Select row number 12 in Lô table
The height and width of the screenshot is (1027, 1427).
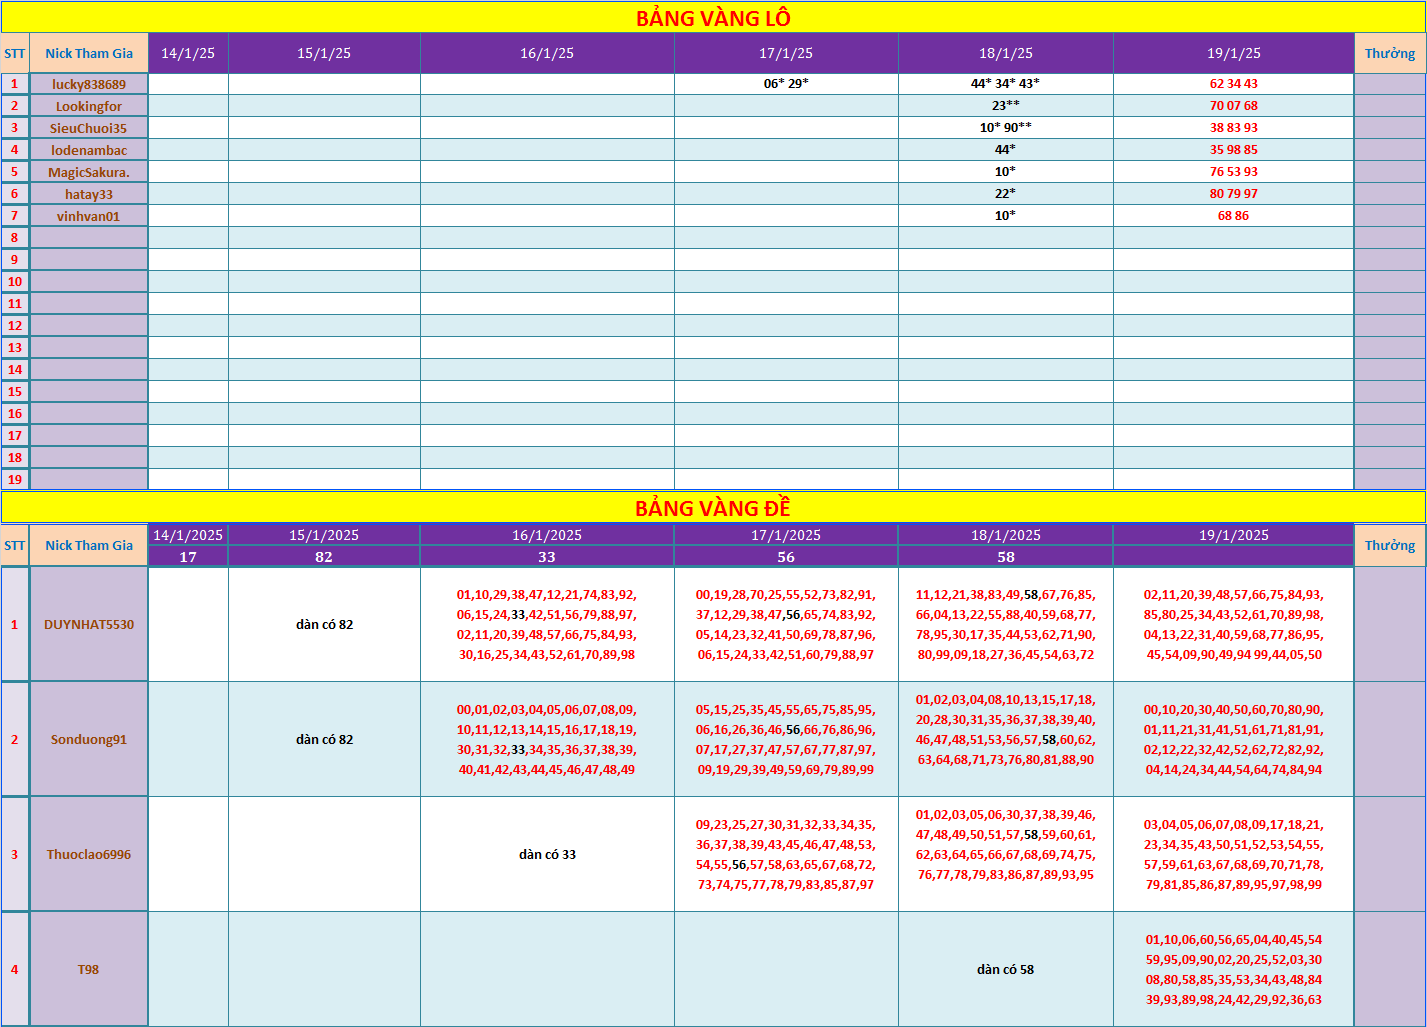coord(15,326)
